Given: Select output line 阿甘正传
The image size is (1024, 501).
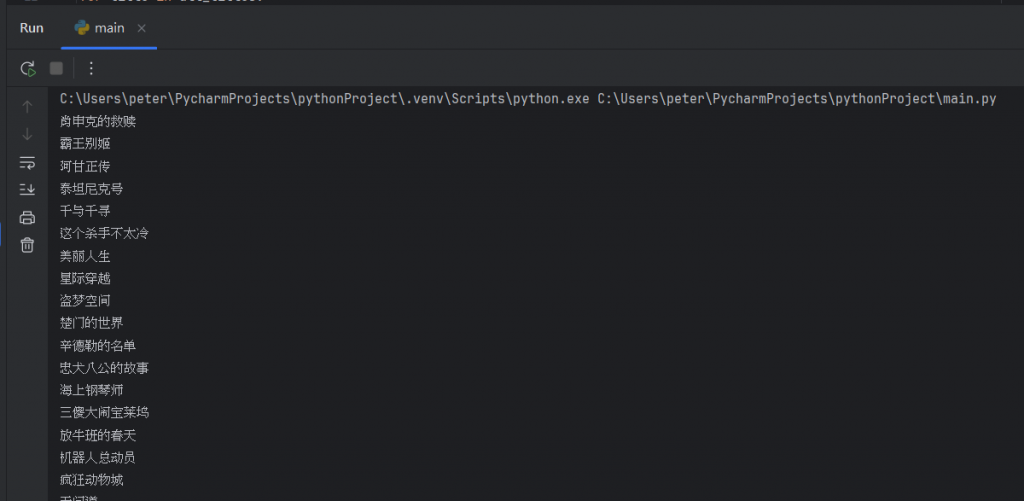Looking at the screenshot, I should click(85, 167).
